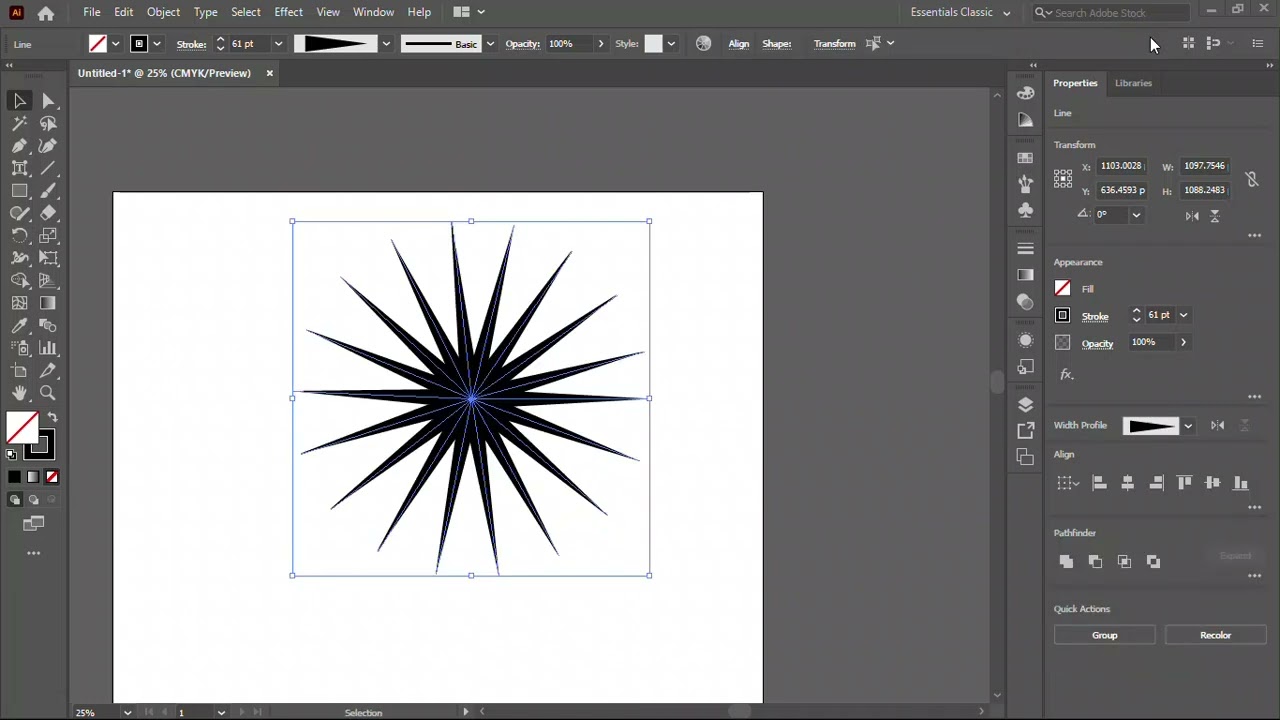Screen dimensions: 1280x720
Task: Set paint mode to None
Action: click(x=52, y=477)
